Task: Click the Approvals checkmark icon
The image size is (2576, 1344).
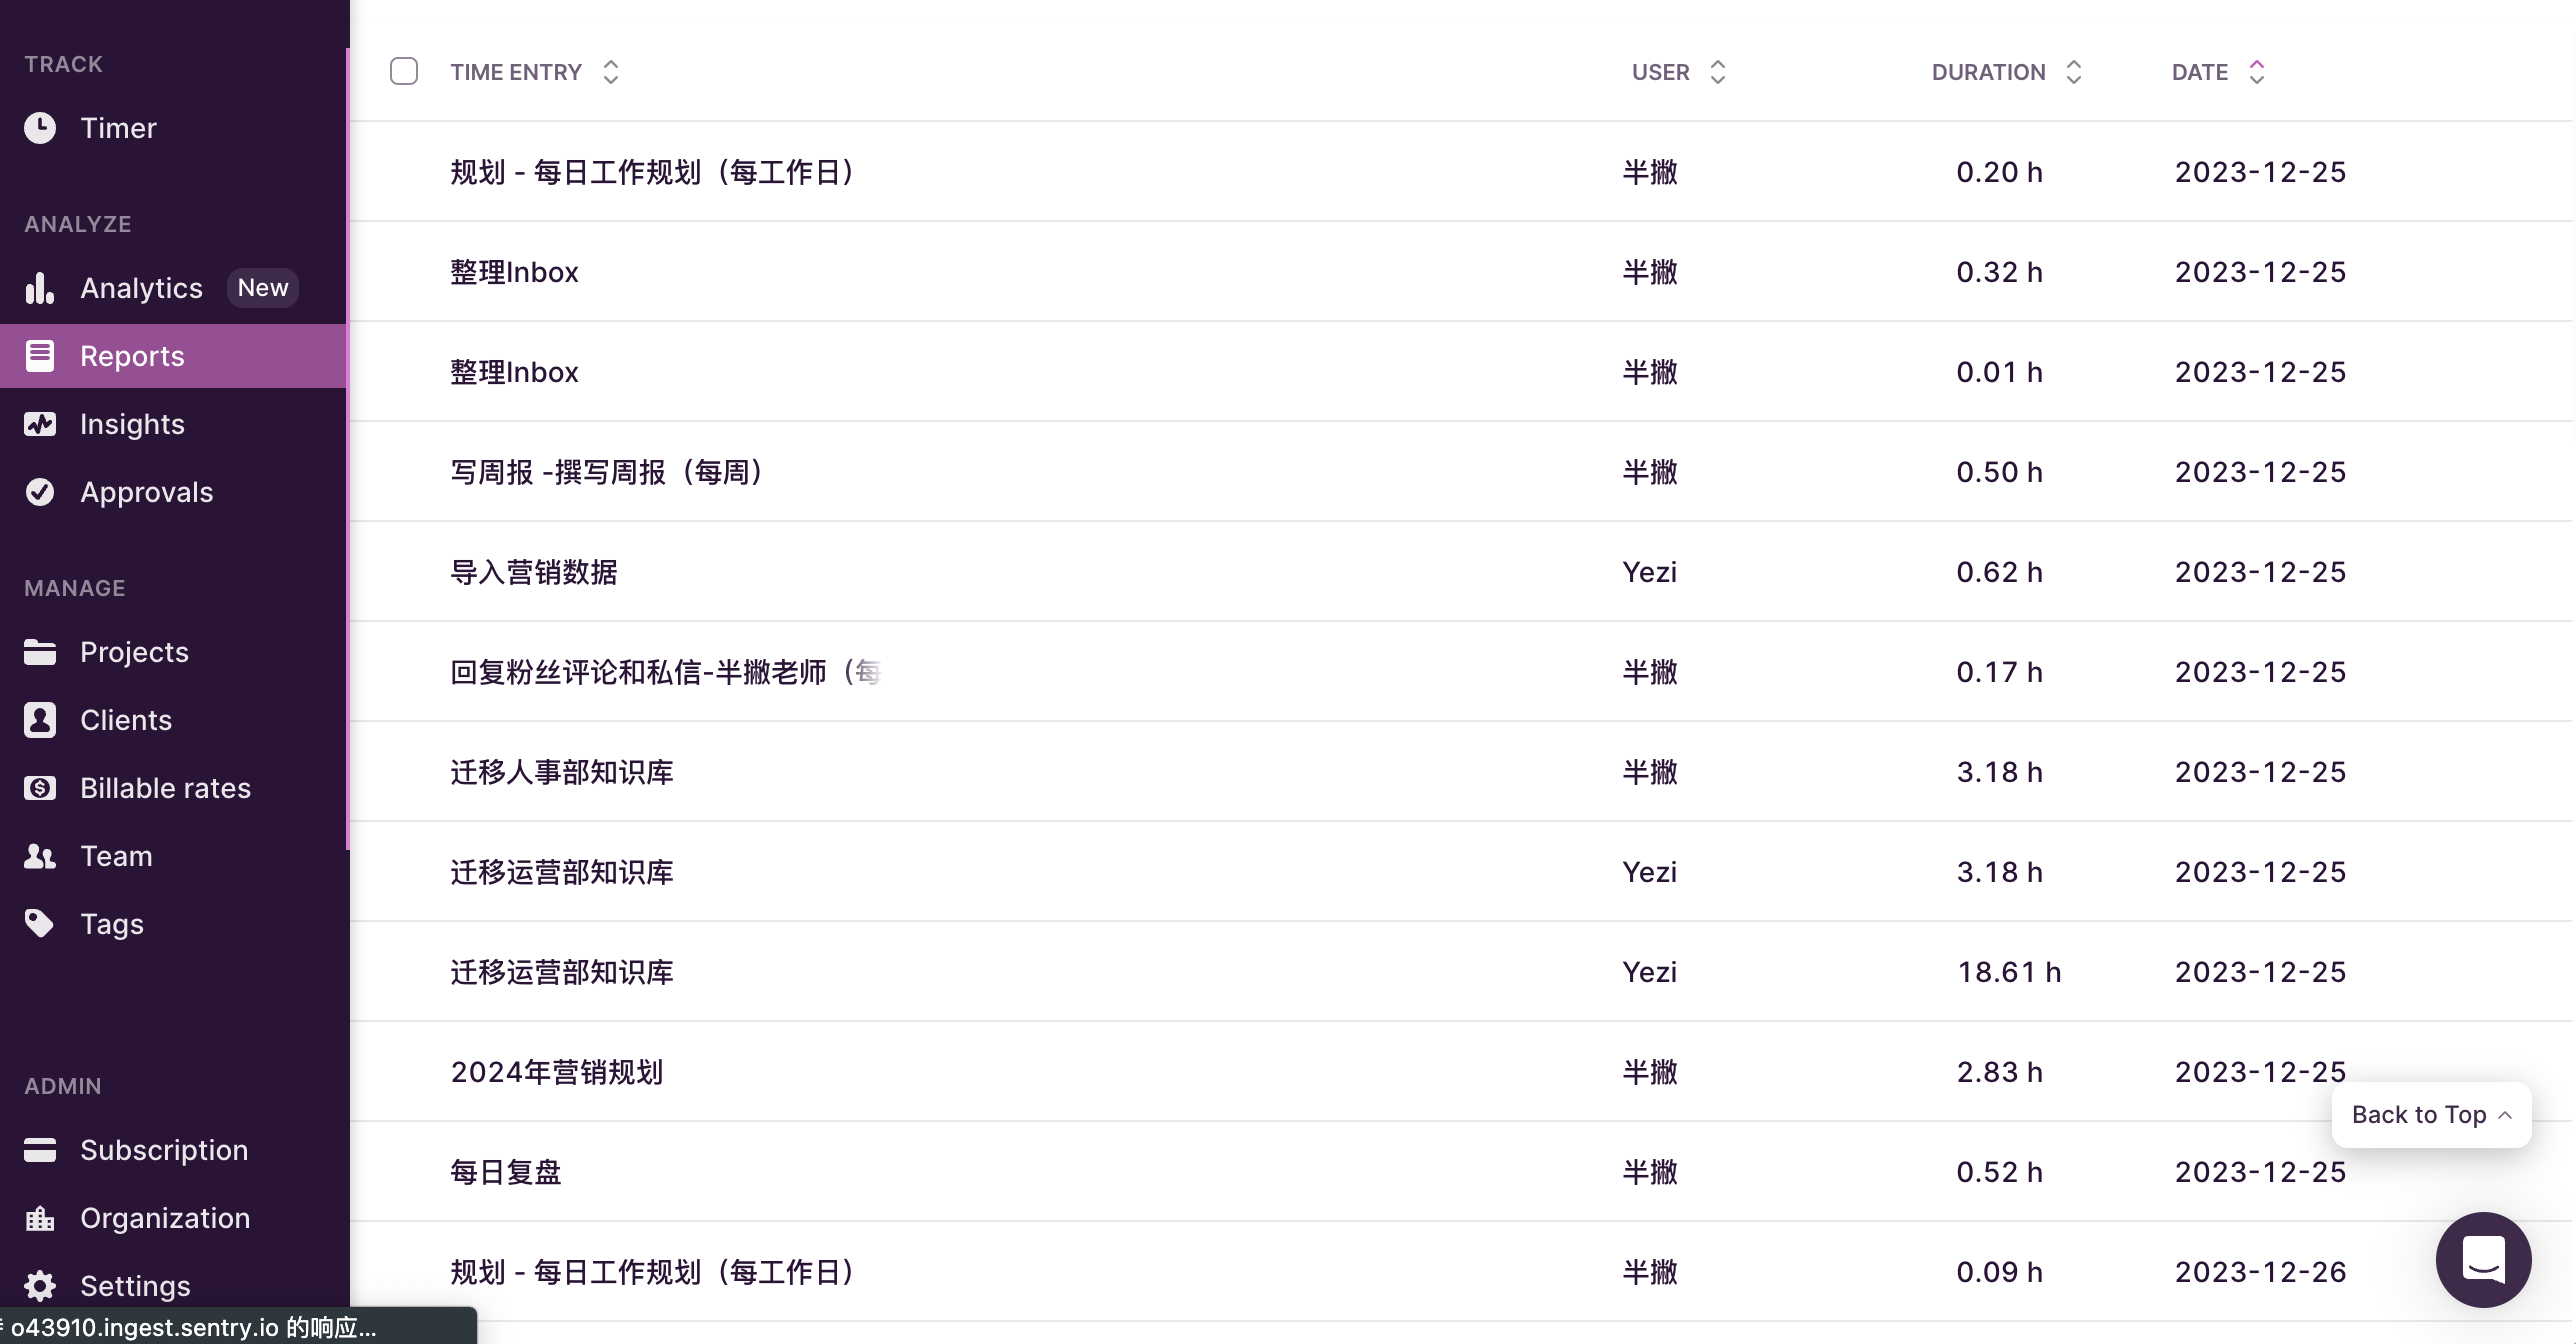Action: click(40, 492)
